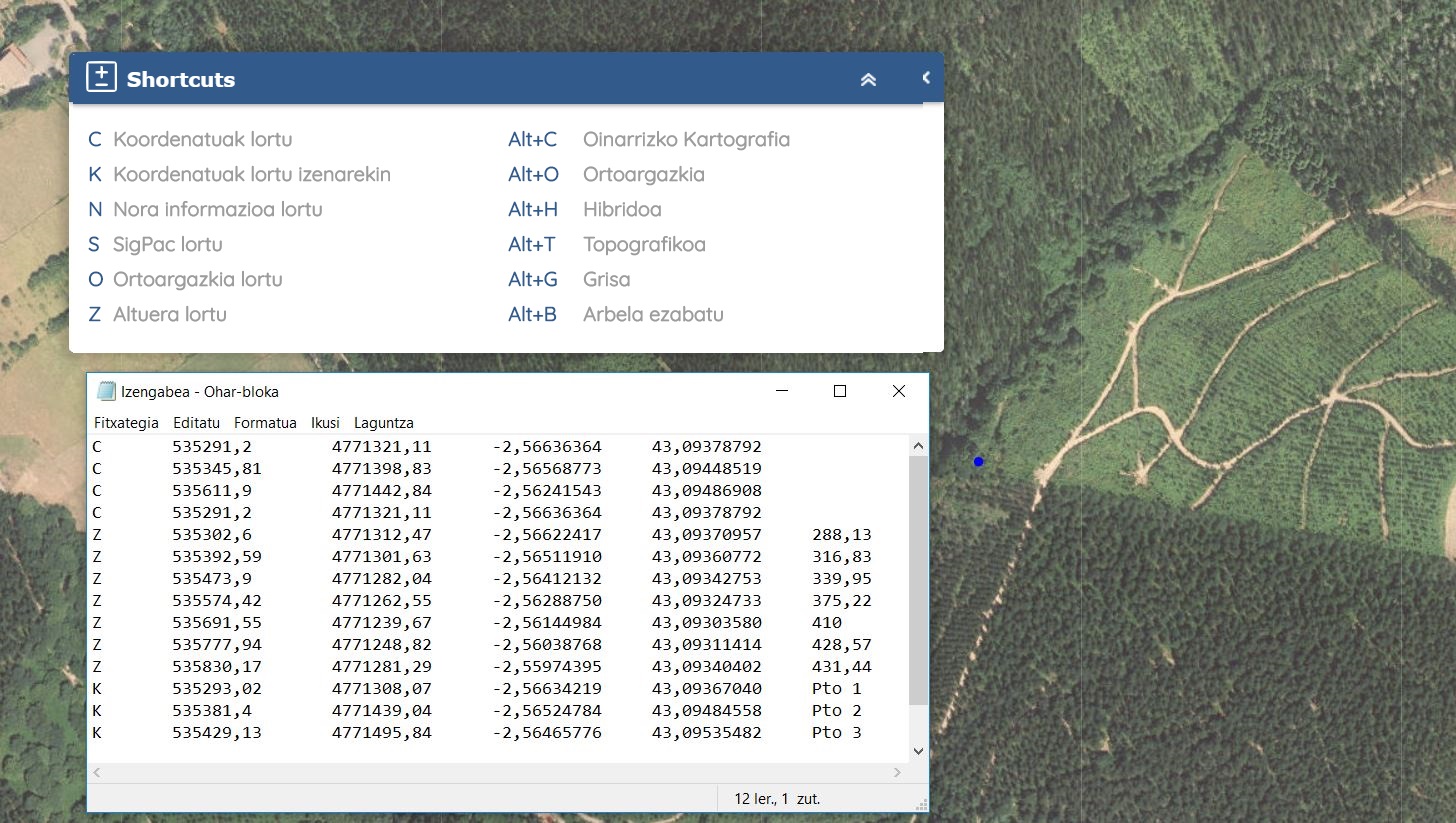Open the Ikusi menu
Viewport: 1456px width, 823px height.
(x=325, y=423)
